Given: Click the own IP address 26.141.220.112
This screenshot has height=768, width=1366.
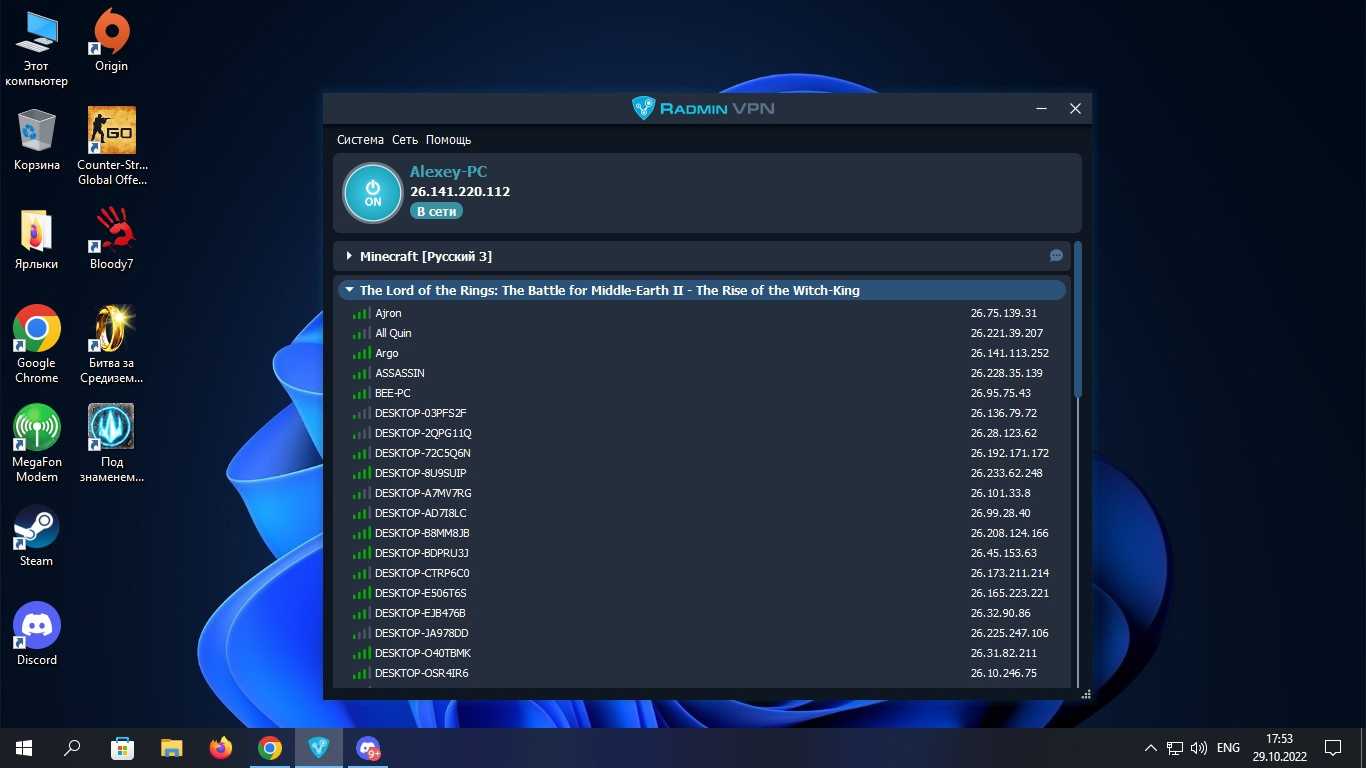Looking at the screenshot, I should 460,191.
